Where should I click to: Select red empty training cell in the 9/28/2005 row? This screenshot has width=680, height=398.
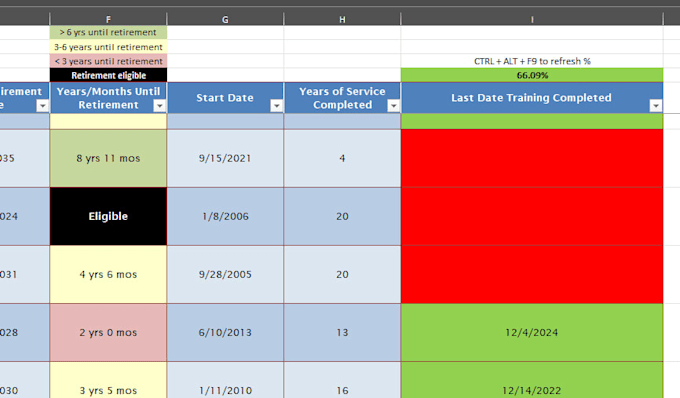click(532, 274)
